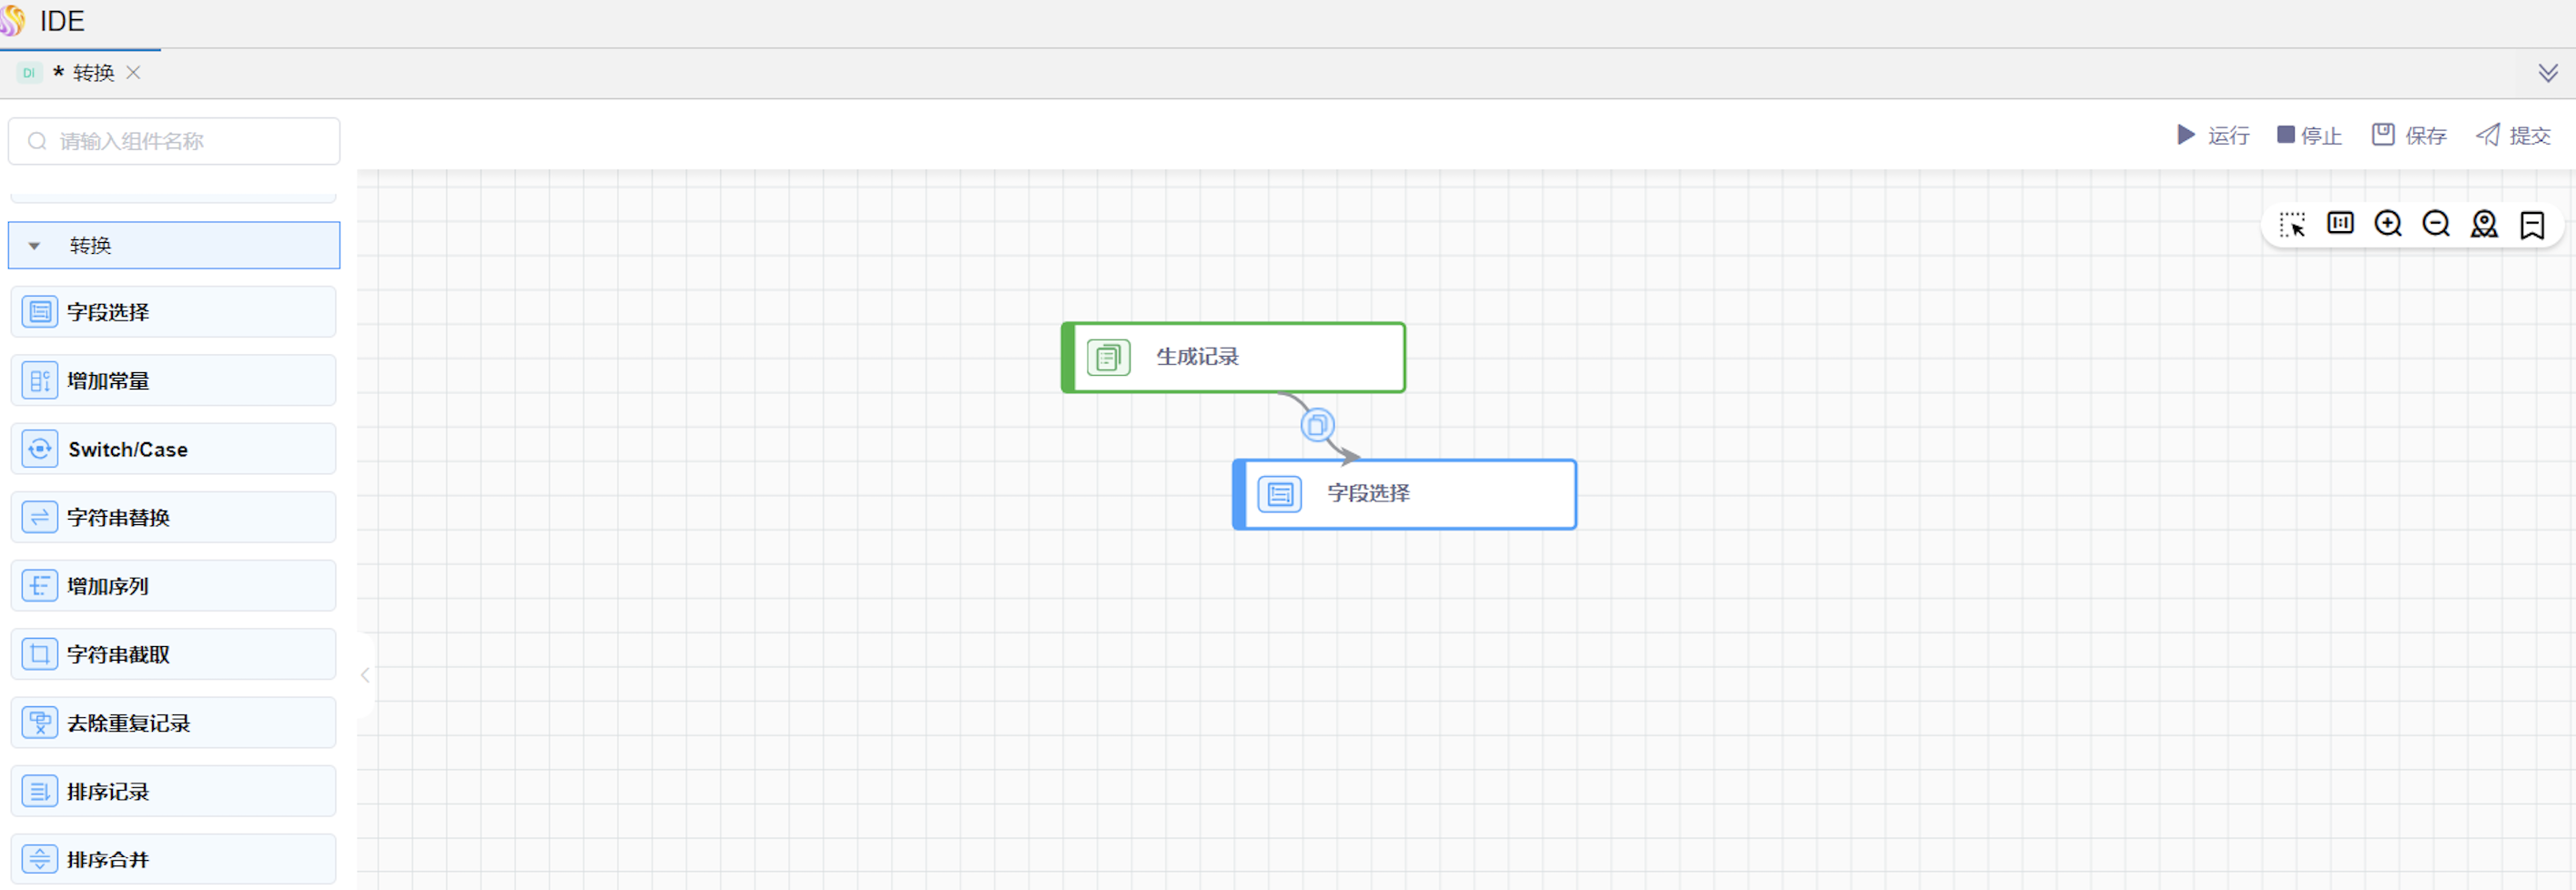2576x890 pixels.
Task: Select the 生成记录 node on canvas
Action: pyautogui.click(x=1232, y=357)
